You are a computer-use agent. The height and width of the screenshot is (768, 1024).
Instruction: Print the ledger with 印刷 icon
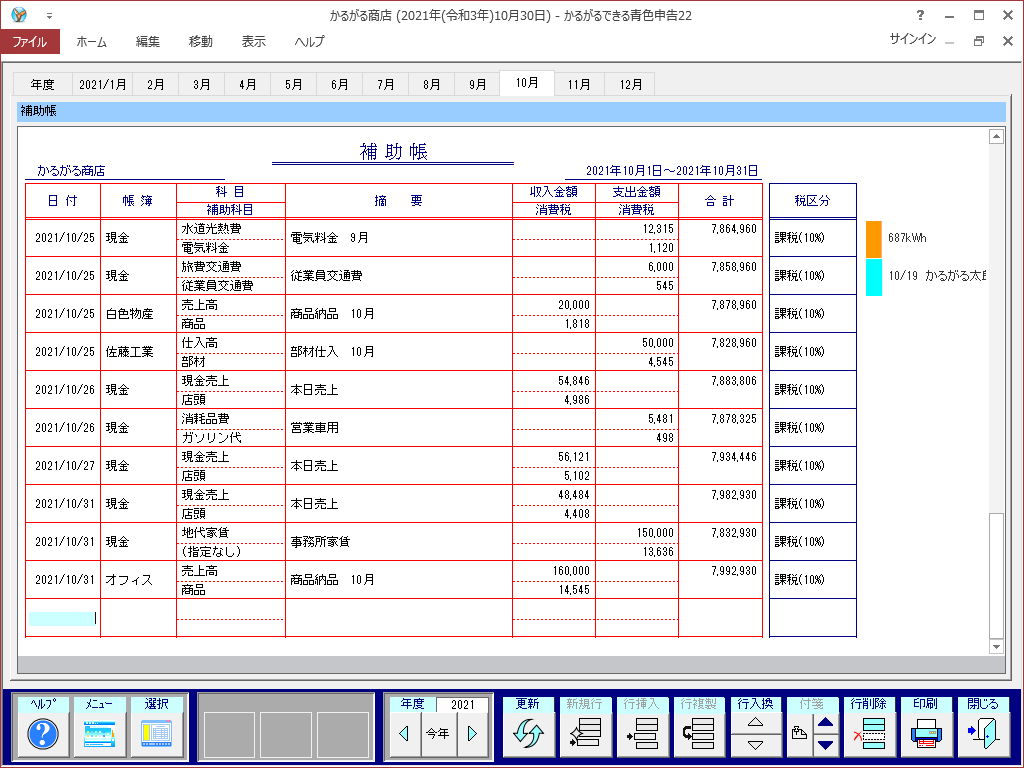coord(926,733)
